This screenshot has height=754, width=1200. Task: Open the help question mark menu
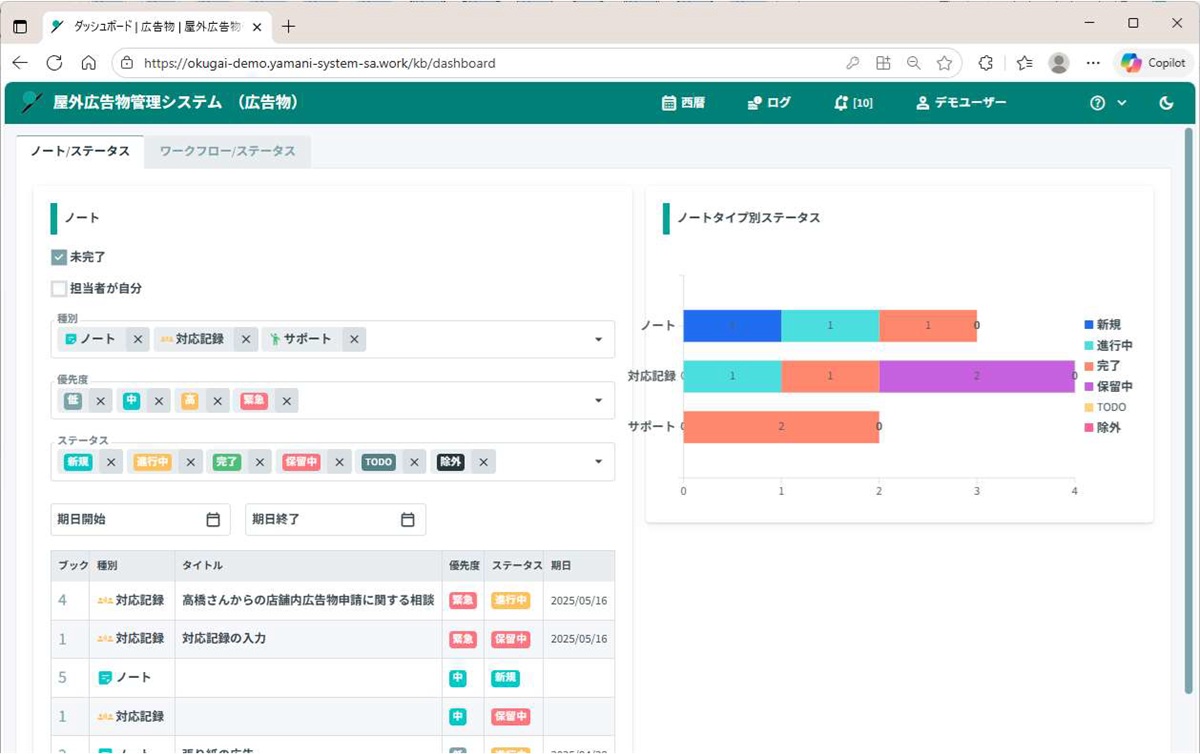1098,103
